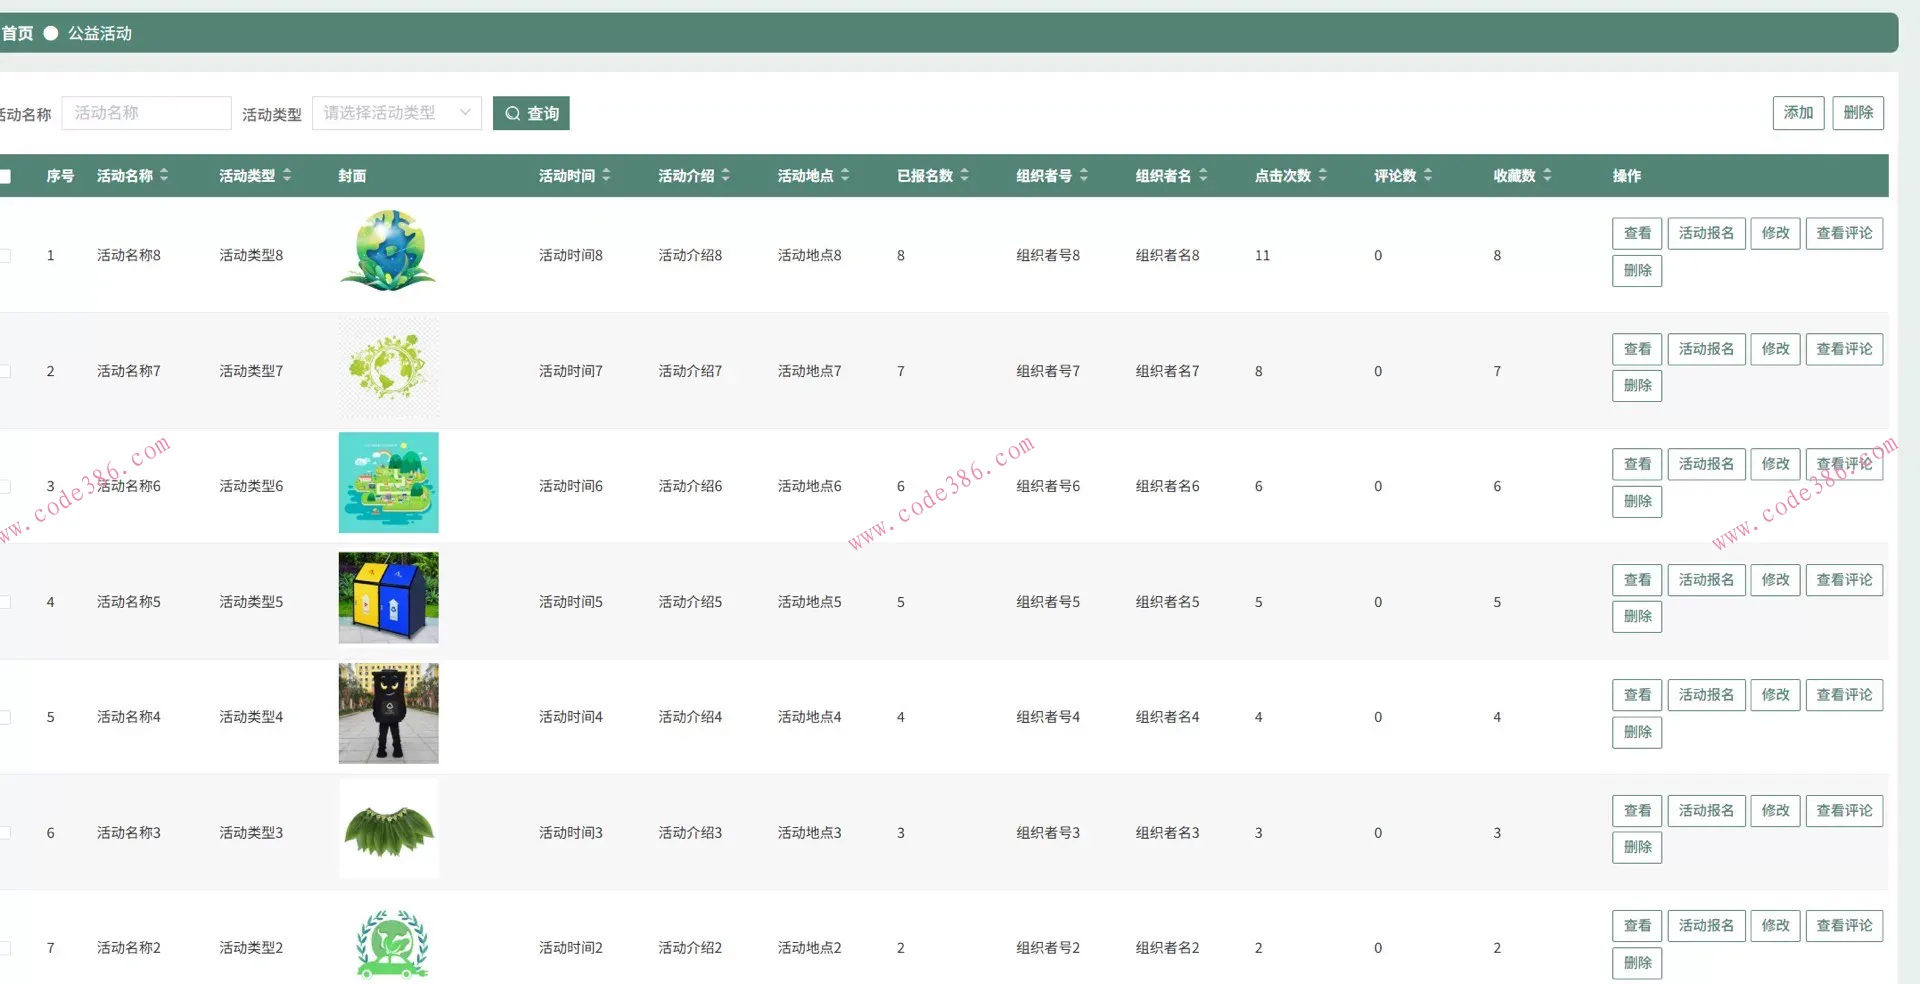Select the 组织者号7 cell text
This screenshot has width=1920, height=984.
point(1048,371)
